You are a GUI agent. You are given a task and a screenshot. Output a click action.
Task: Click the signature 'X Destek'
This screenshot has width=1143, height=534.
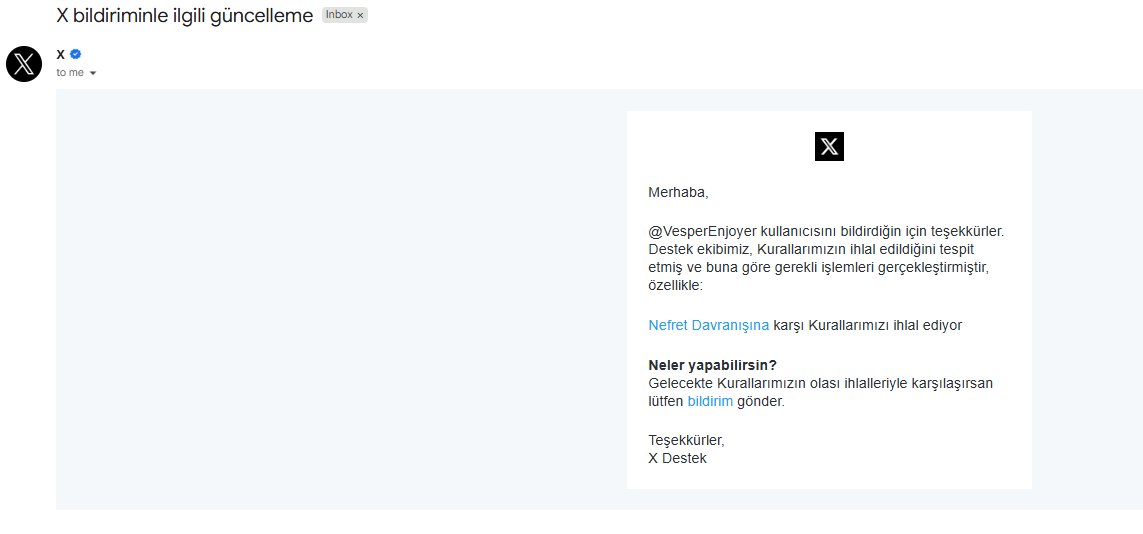677,459
